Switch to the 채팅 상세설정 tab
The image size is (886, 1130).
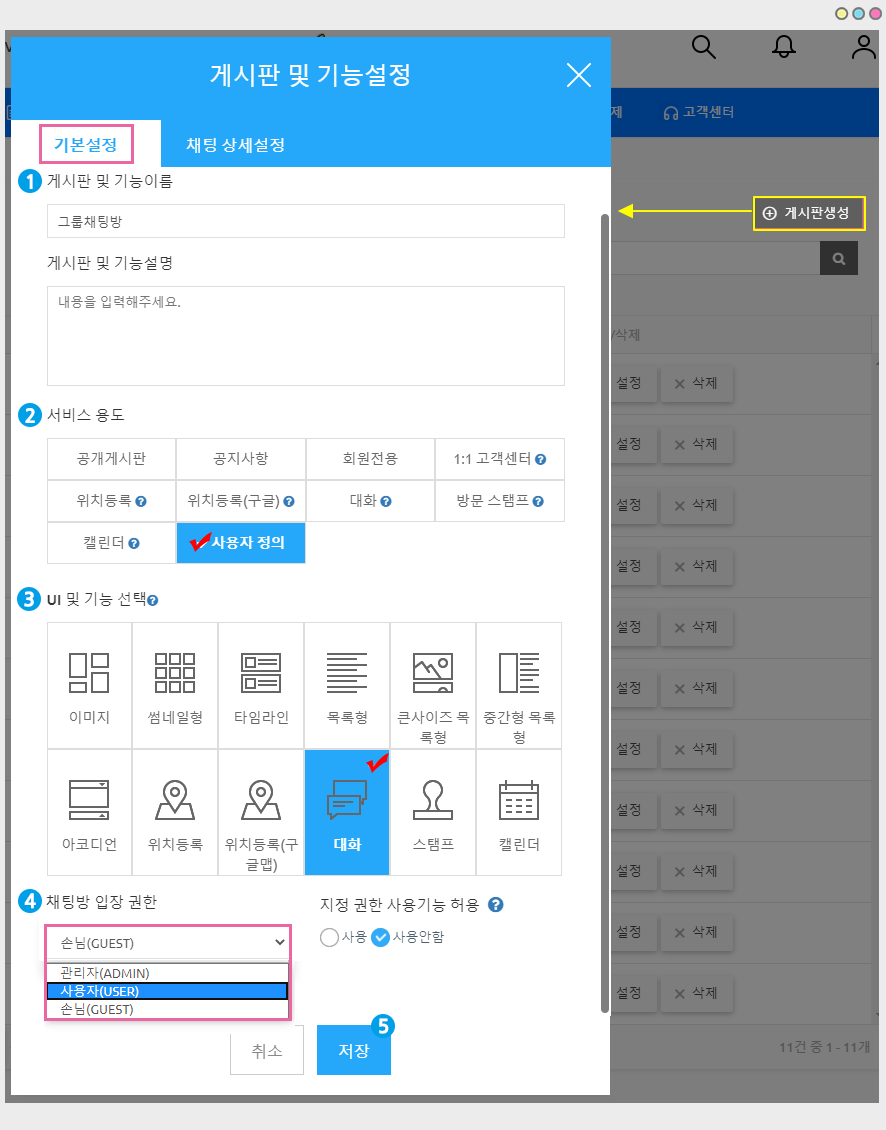236,145
